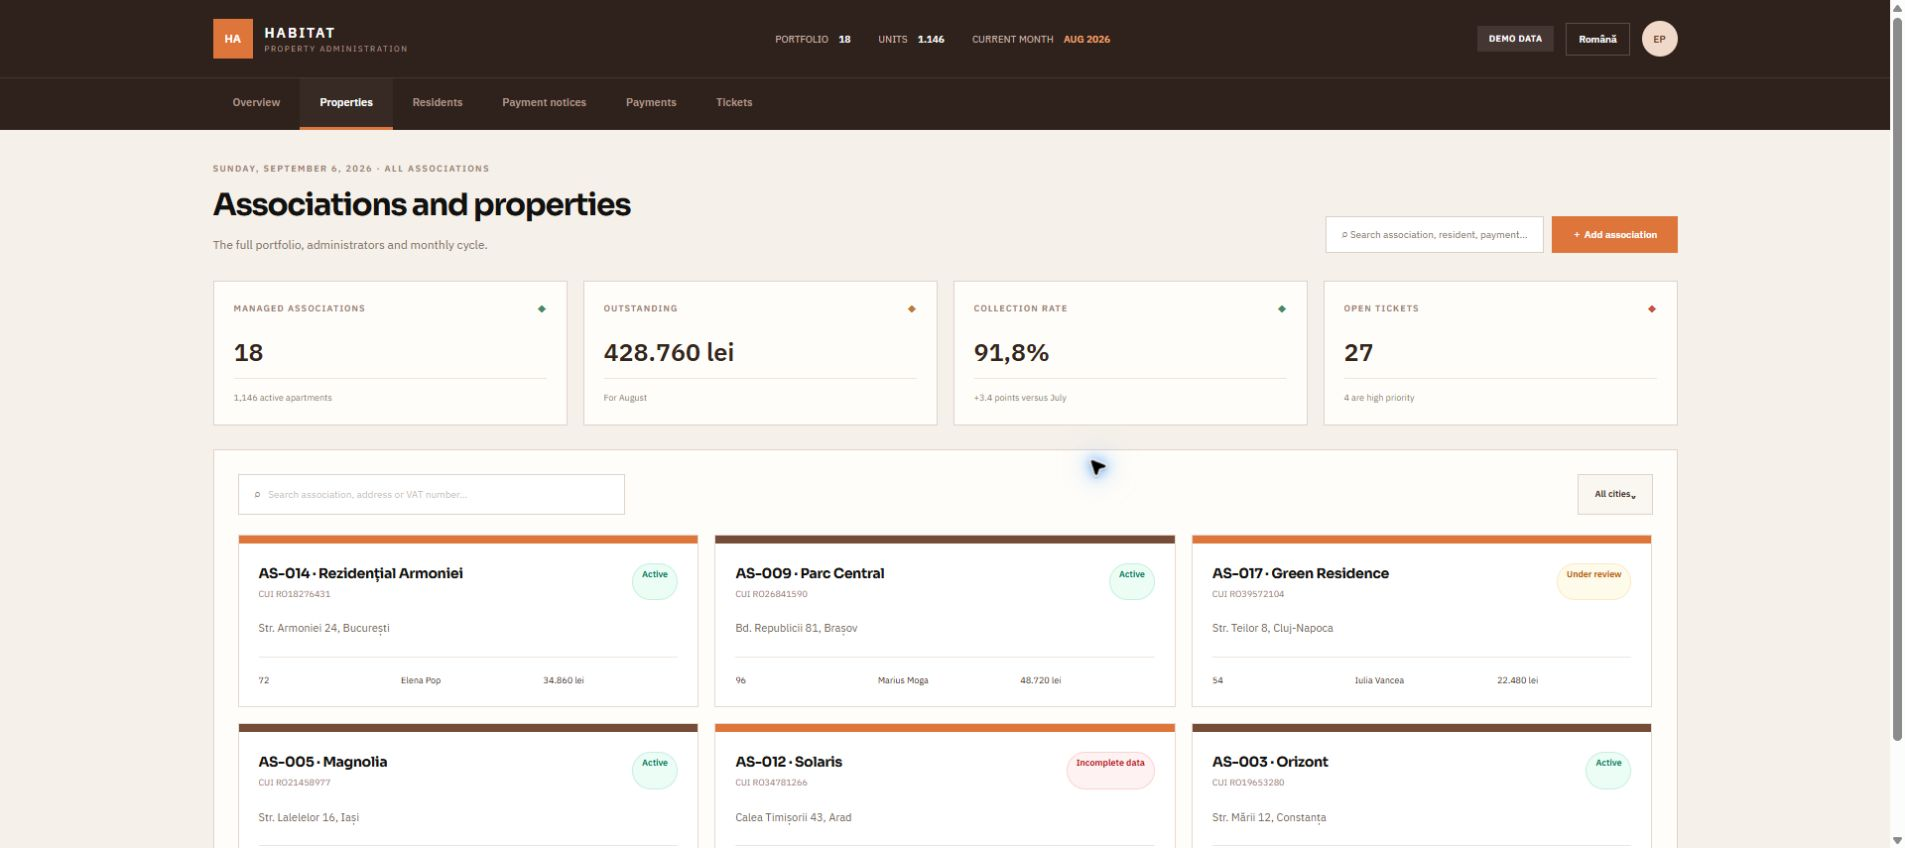Click the 34.860 lei amount
The image size is (1905, 848).
pos(563,680)
